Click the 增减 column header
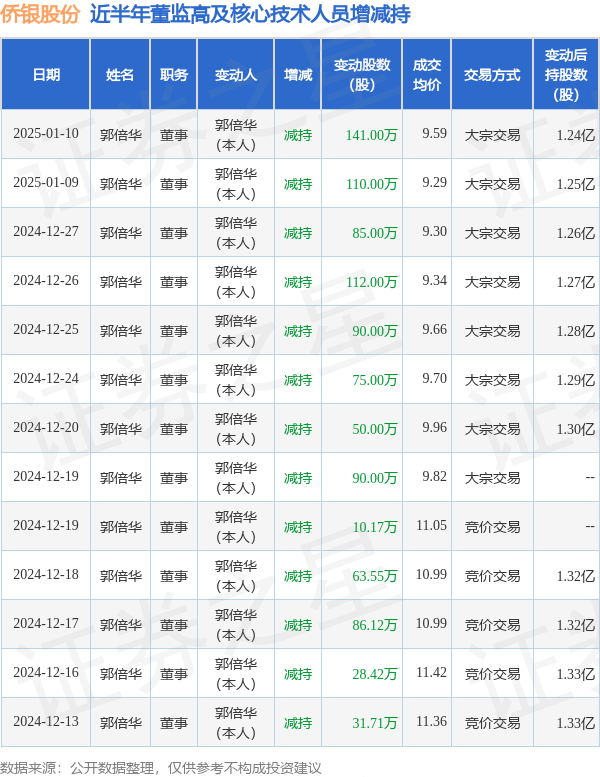 298,75
